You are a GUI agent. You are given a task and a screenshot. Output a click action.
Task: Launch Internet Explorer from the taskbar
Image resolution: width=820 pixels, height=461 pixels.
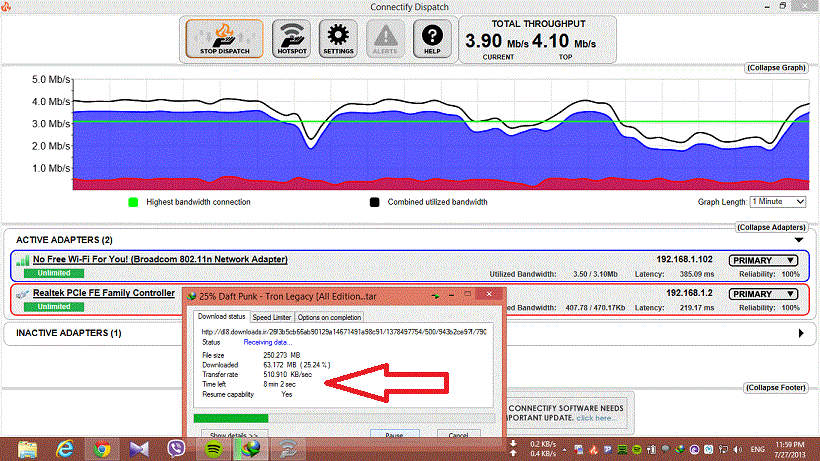point(65,450)
